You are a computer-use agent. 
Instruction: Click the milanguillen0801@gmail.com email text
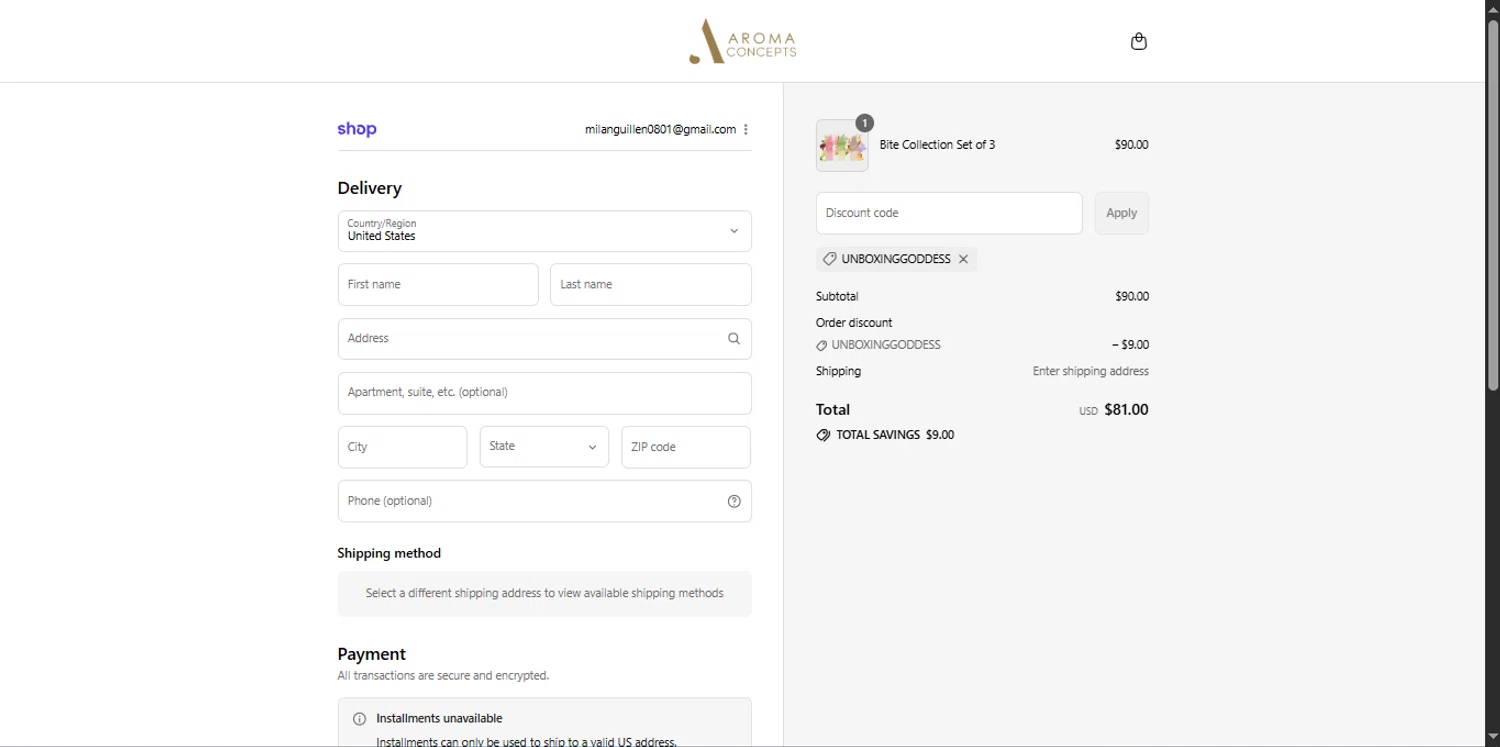(x=660, y=129)
